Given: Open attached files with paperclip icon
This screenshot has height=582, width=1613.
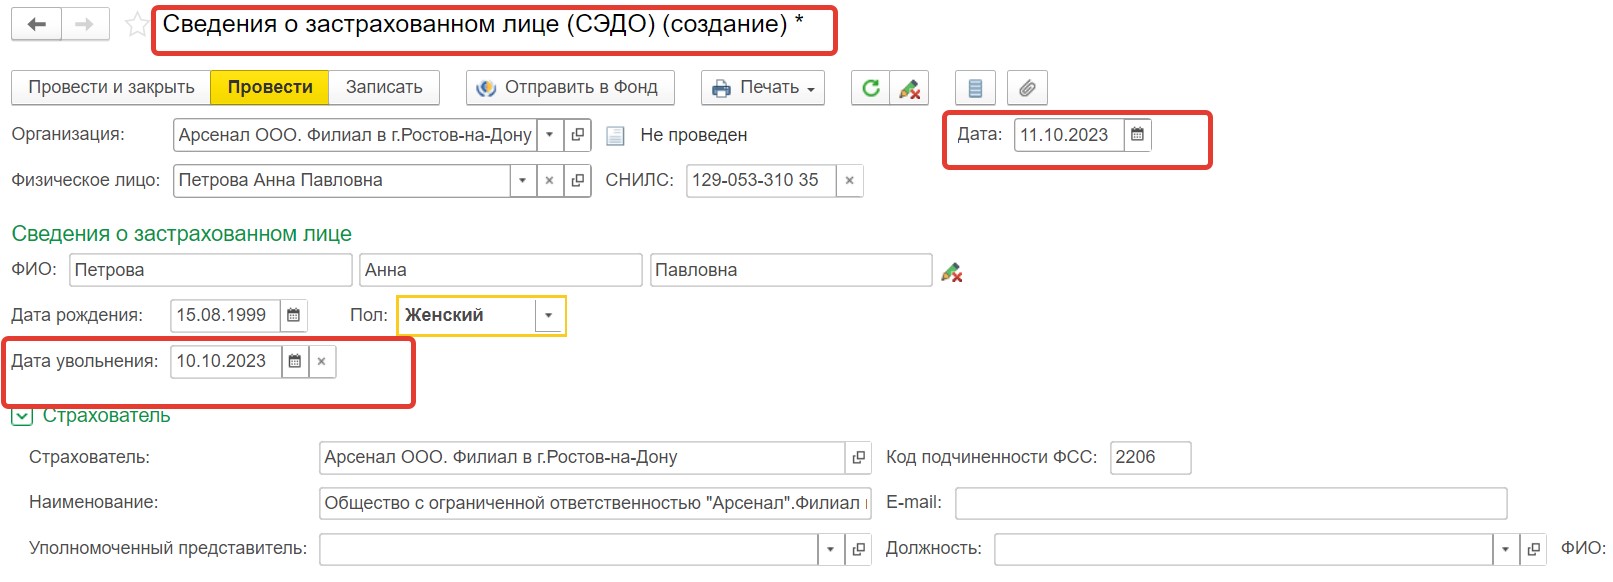Looking at the screenshot, I should coord(1027,88).
